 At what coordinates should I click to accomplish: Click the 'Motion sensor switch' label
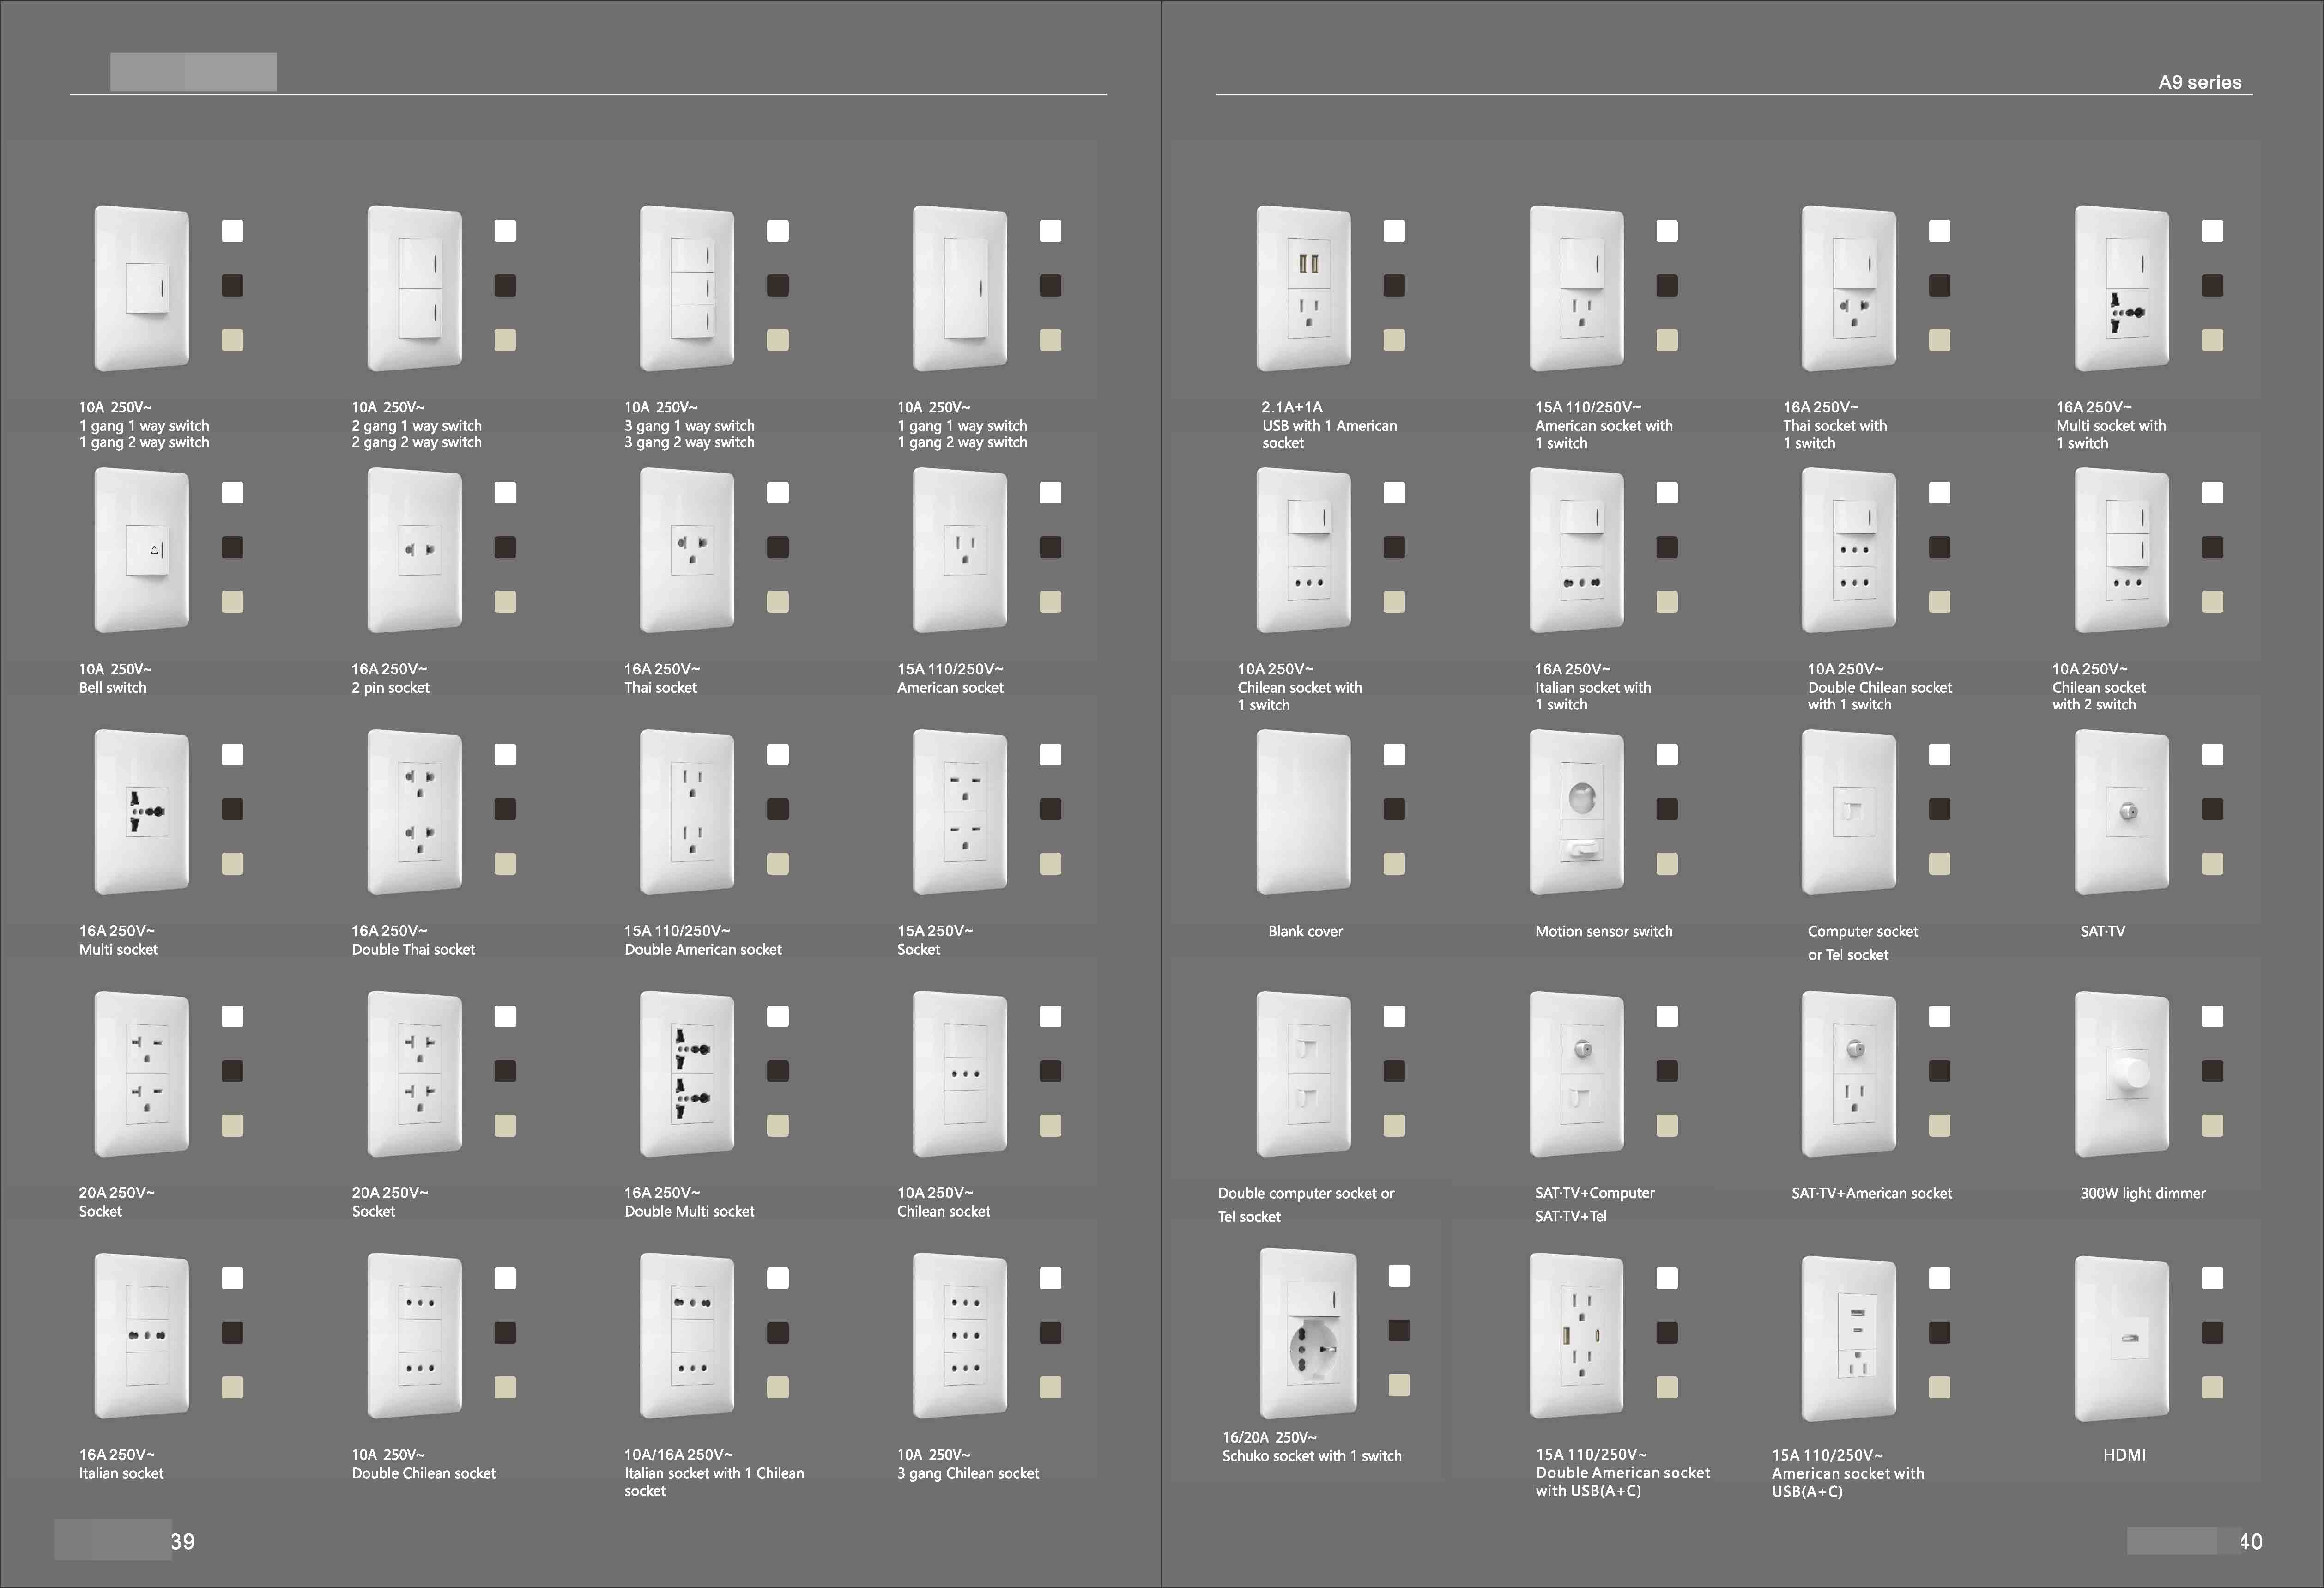point(1603,931)
